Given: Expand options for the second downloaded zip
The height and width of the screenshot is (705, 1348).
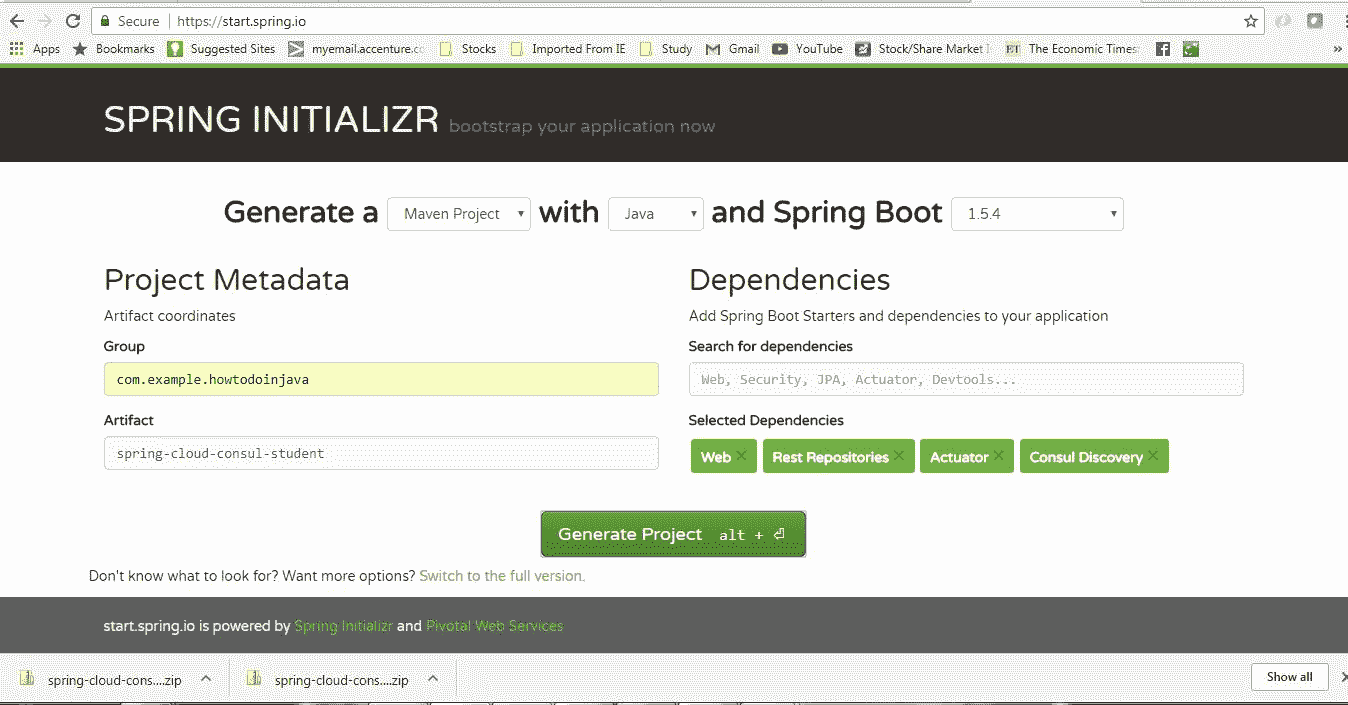Looking at the screenshot, I should (433, 678).
